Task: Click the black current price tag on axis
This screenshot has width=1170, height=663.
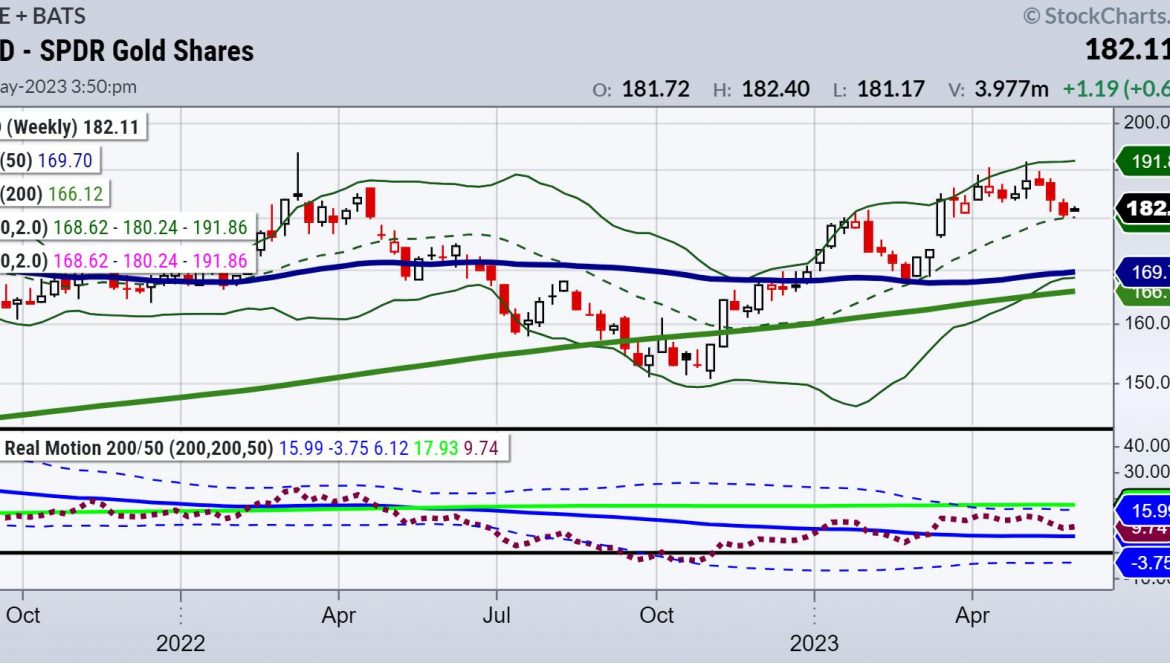Action: tap(1143, 208)
